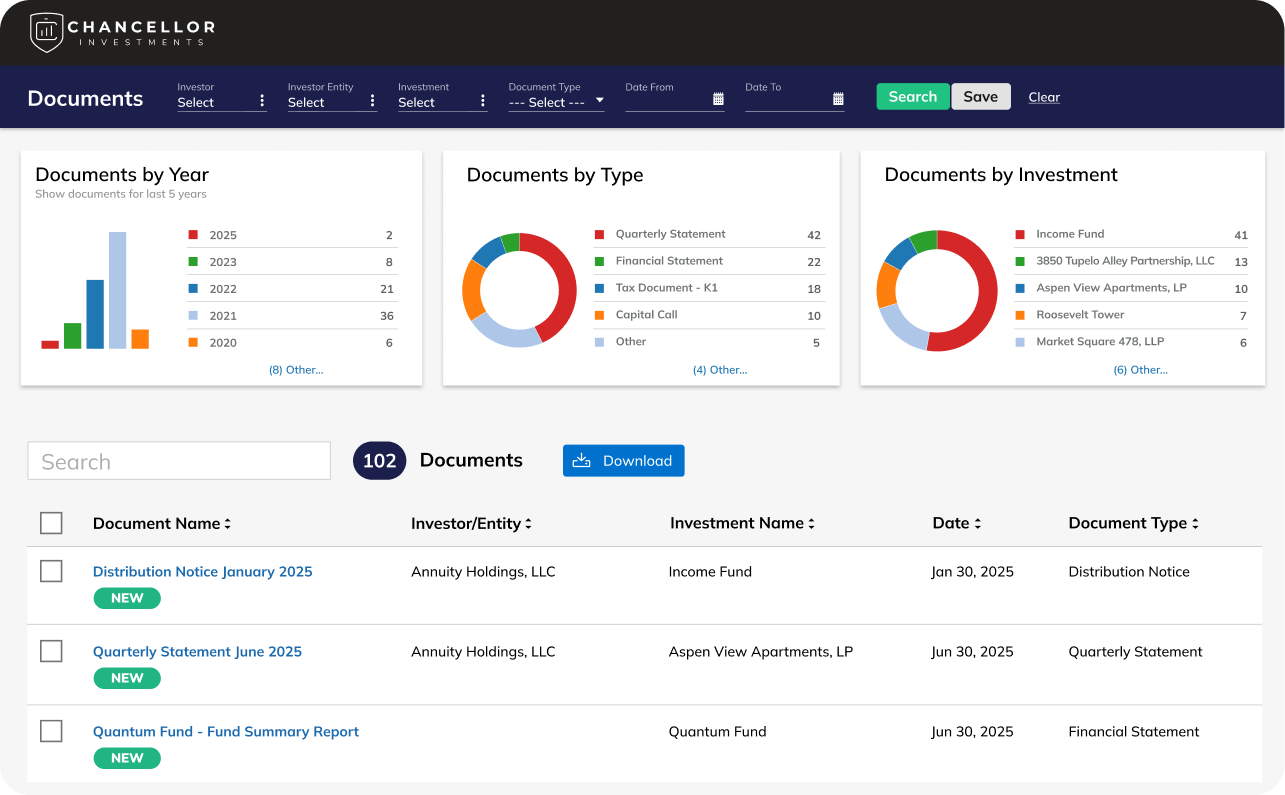Open the Date To calendar picker
1285x795 pixels.
pyautogui.click(x=838, y=99)
